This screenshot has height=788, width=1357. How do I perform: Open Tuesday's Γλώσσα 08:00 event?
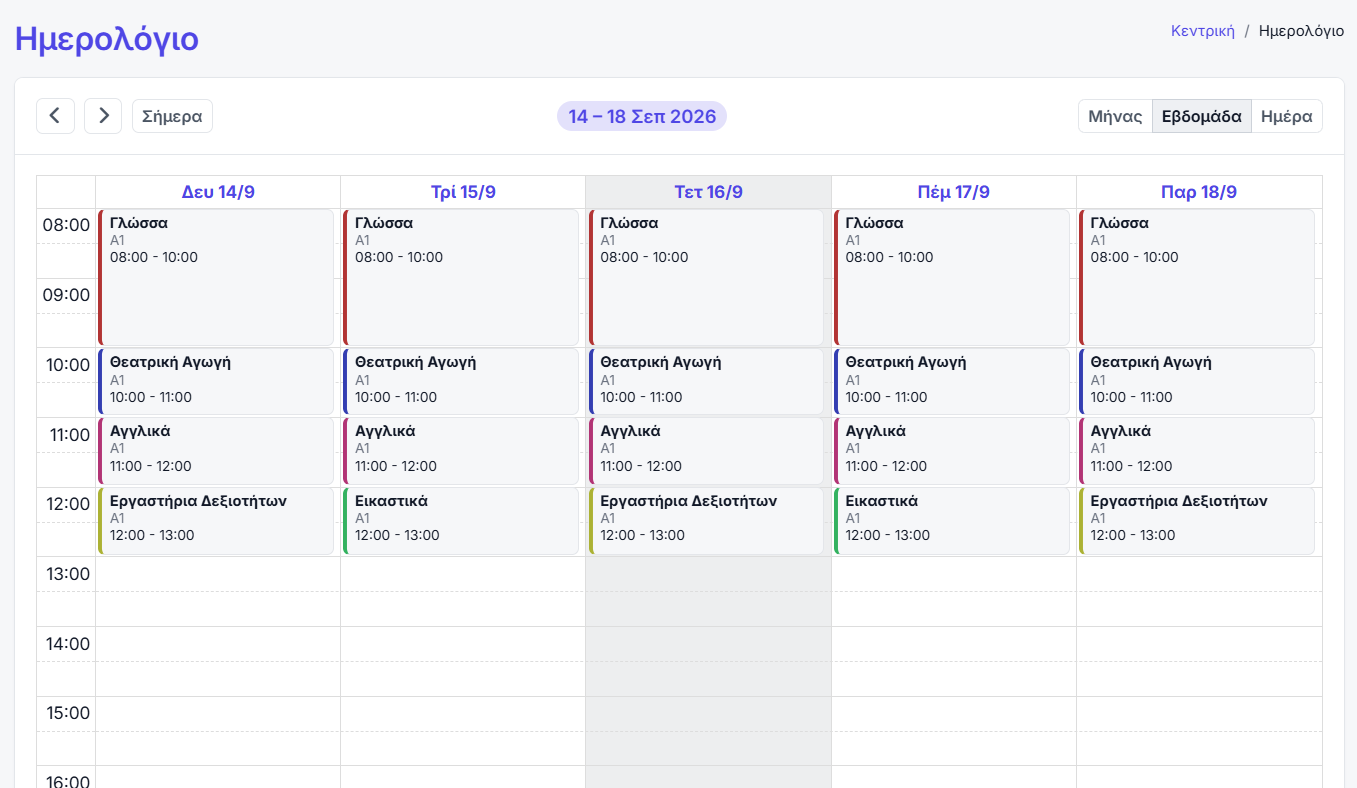(461, 278)
